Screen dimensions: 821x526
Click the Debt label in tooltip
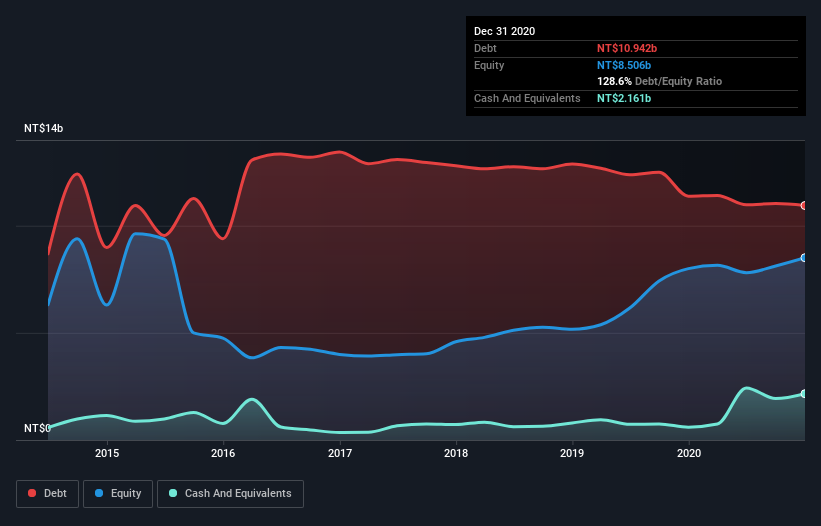485,48
